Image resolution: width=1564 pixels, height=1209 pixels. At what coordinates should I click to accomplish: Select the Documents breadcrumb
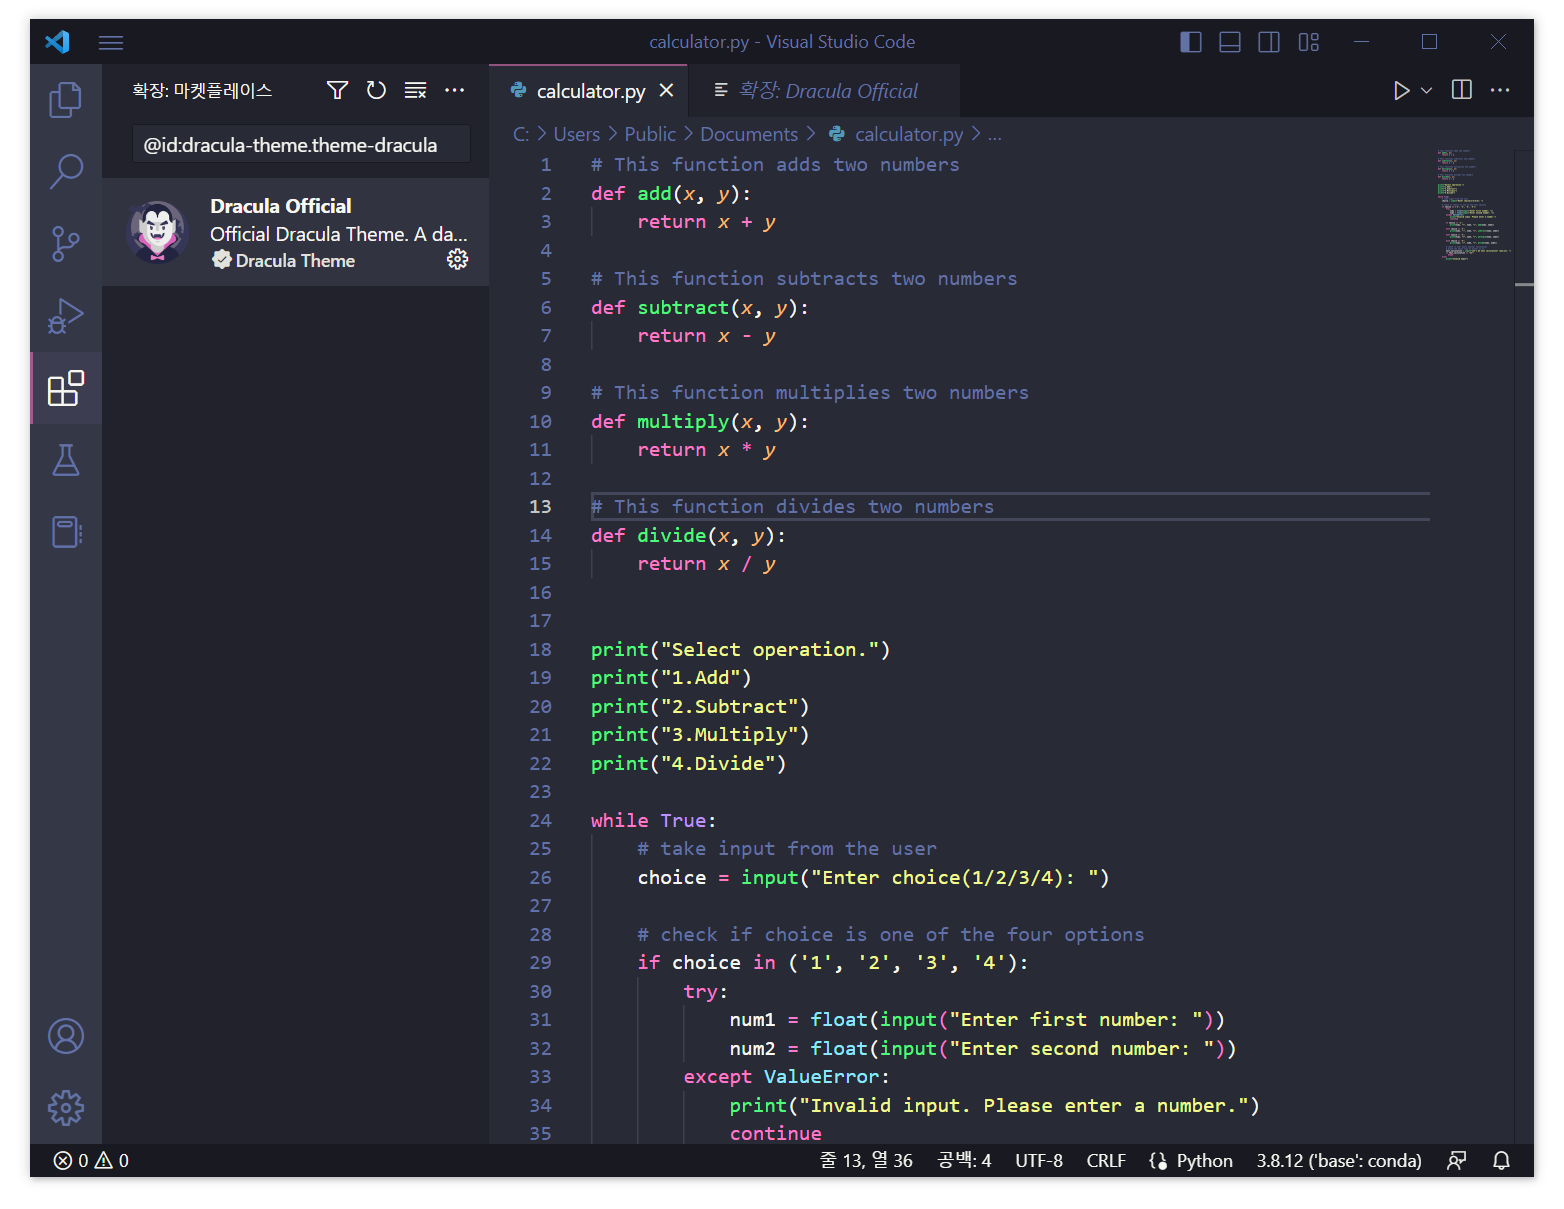(749, 134)
